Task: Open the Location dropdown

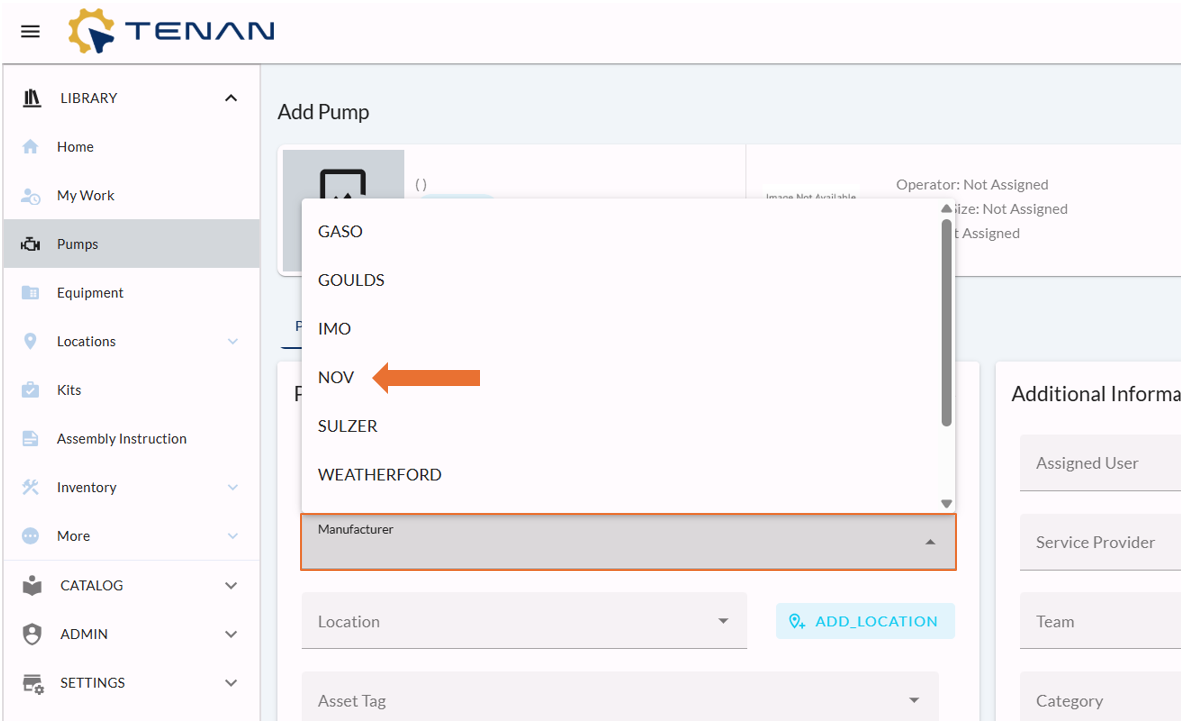Action: point(524,621)
